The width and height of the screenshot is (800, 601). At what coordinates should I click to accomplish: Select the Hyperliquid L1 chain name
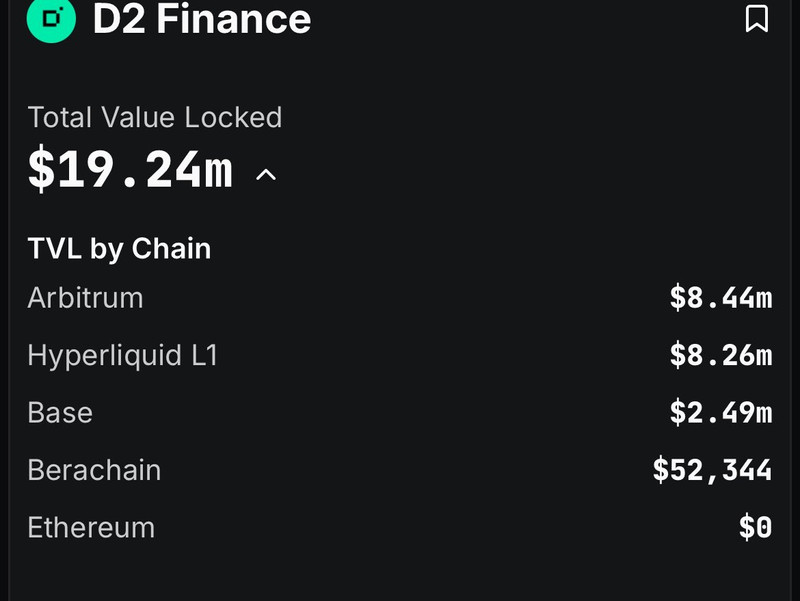click(x=122, y=355)
